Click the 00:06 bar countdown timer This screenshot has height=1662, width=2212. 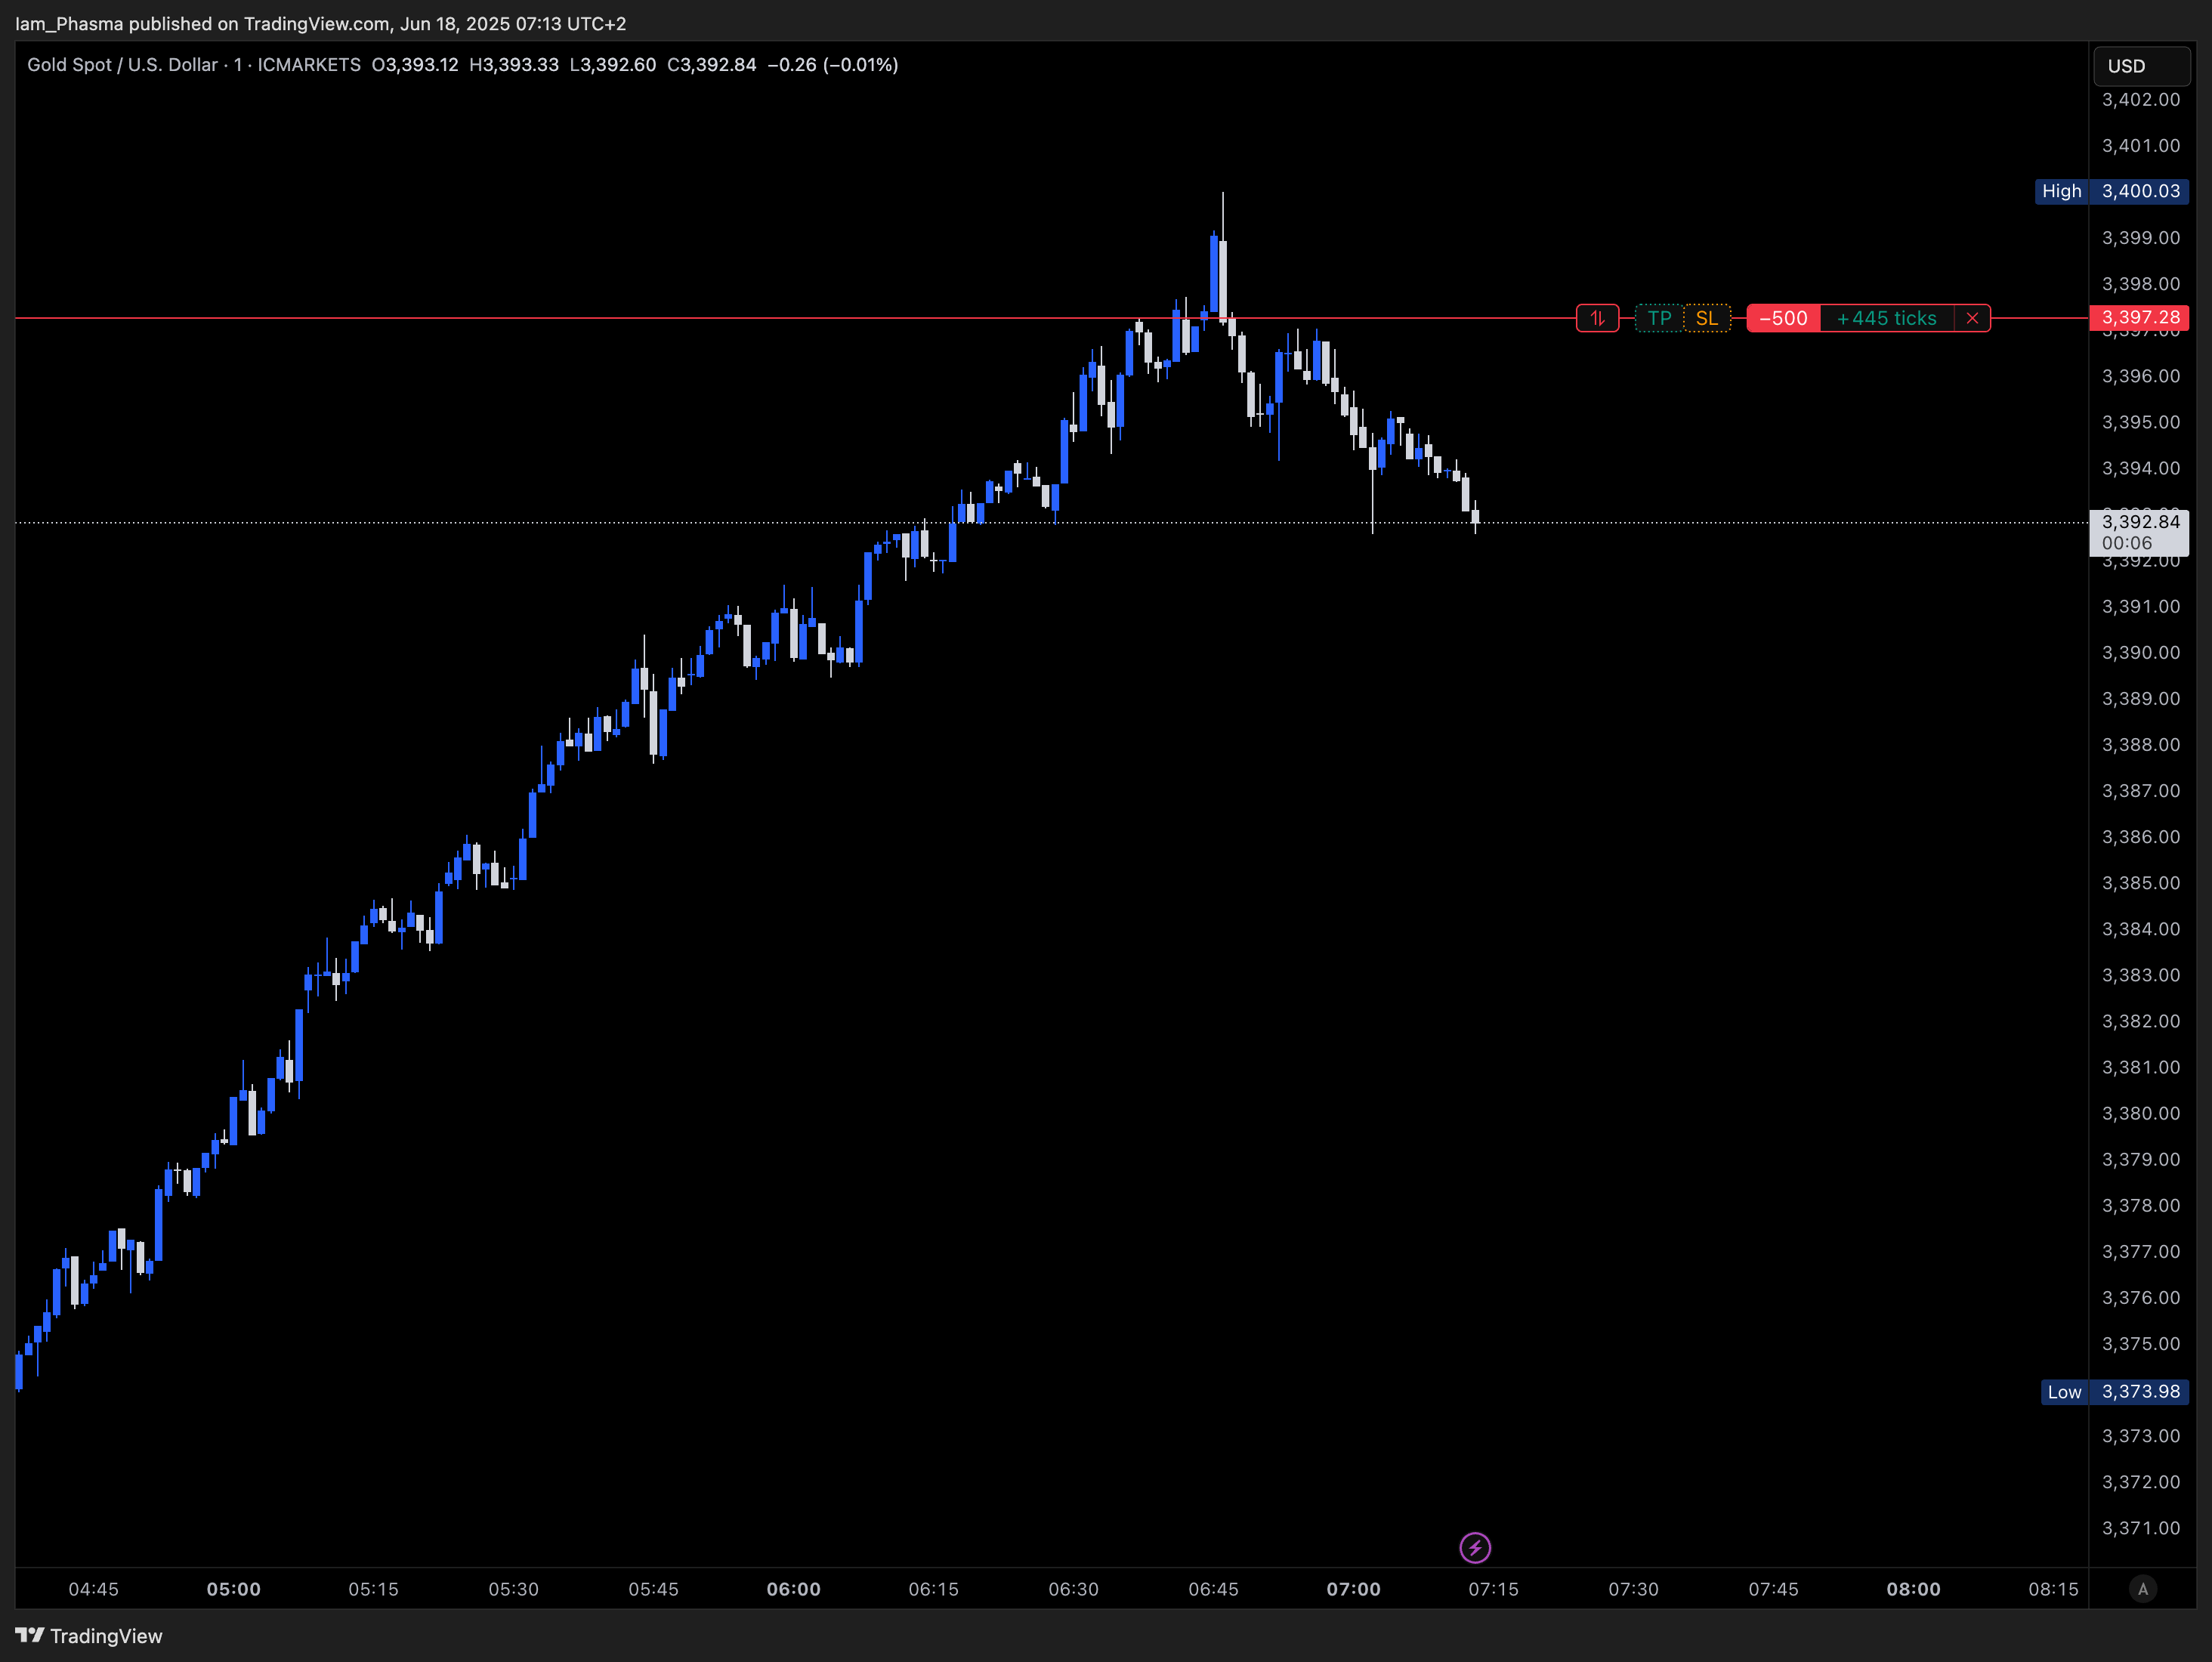coord(2126,543)
